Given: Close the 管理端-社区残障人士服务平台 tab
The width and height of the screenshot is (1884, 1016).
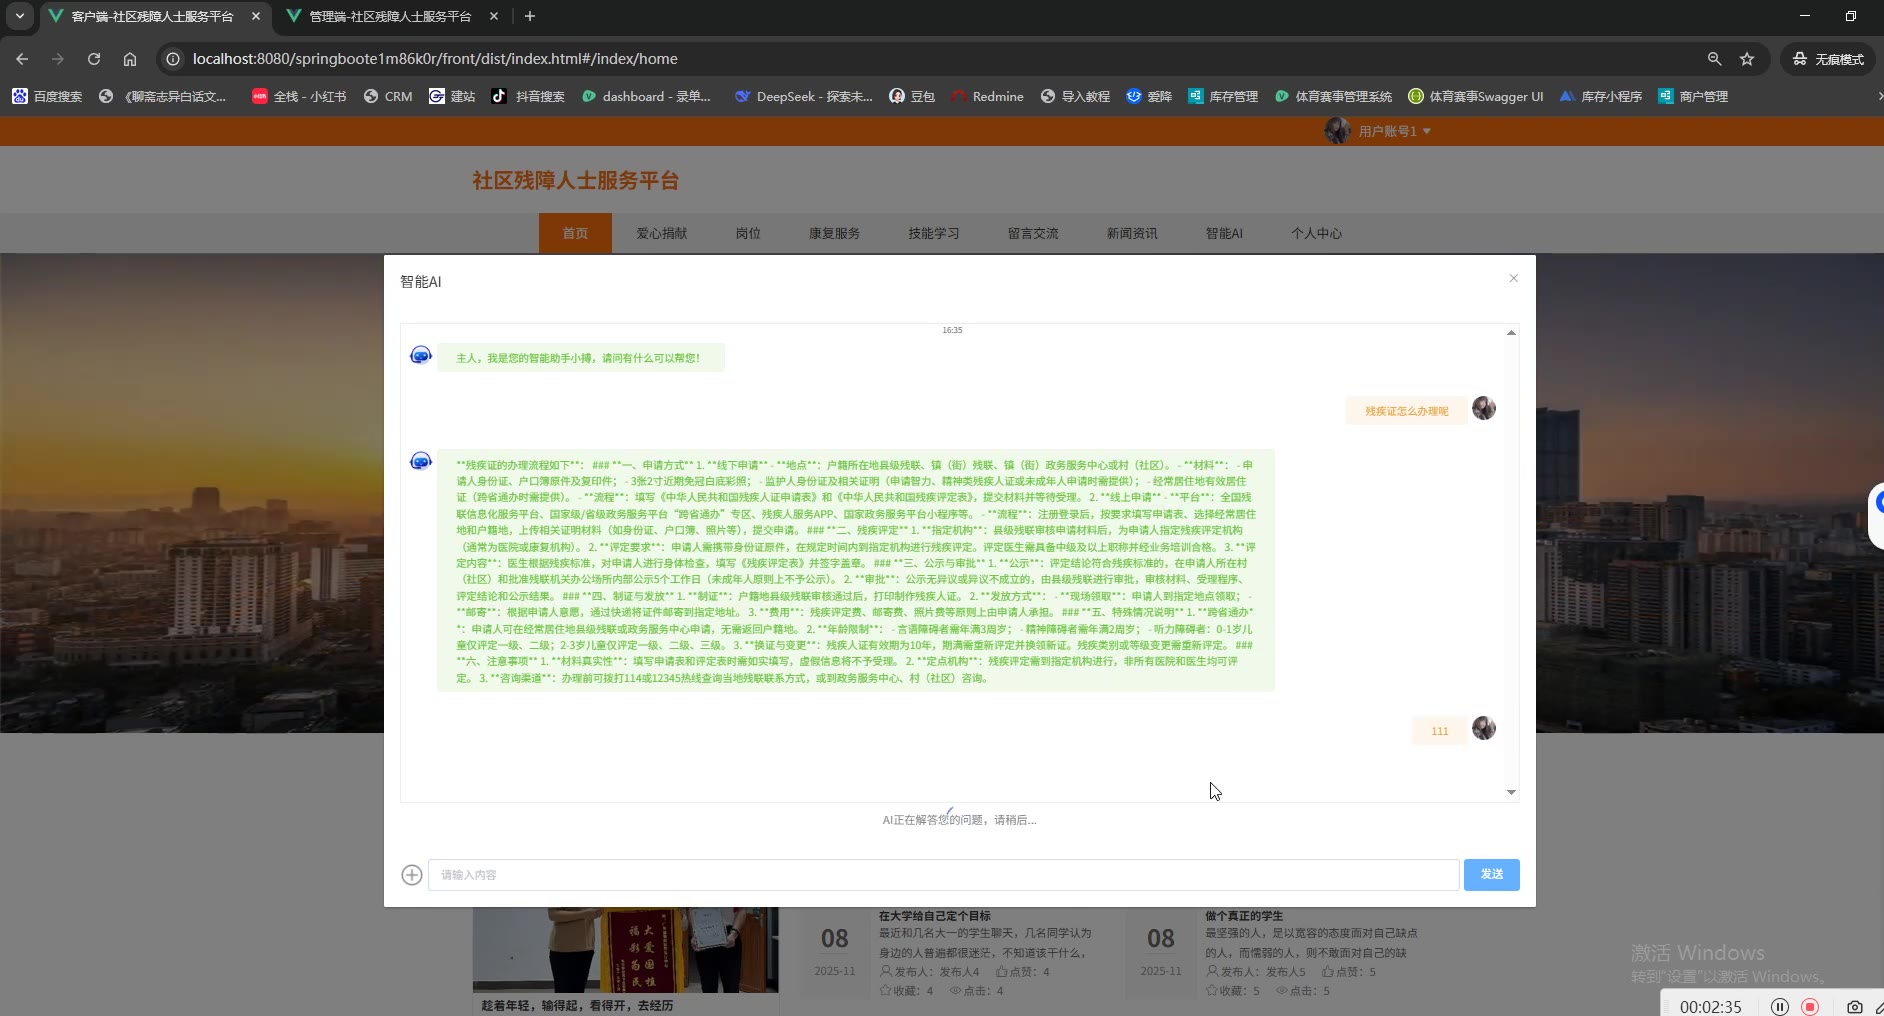Looking at the screenshot, I should tap(494, 16).
